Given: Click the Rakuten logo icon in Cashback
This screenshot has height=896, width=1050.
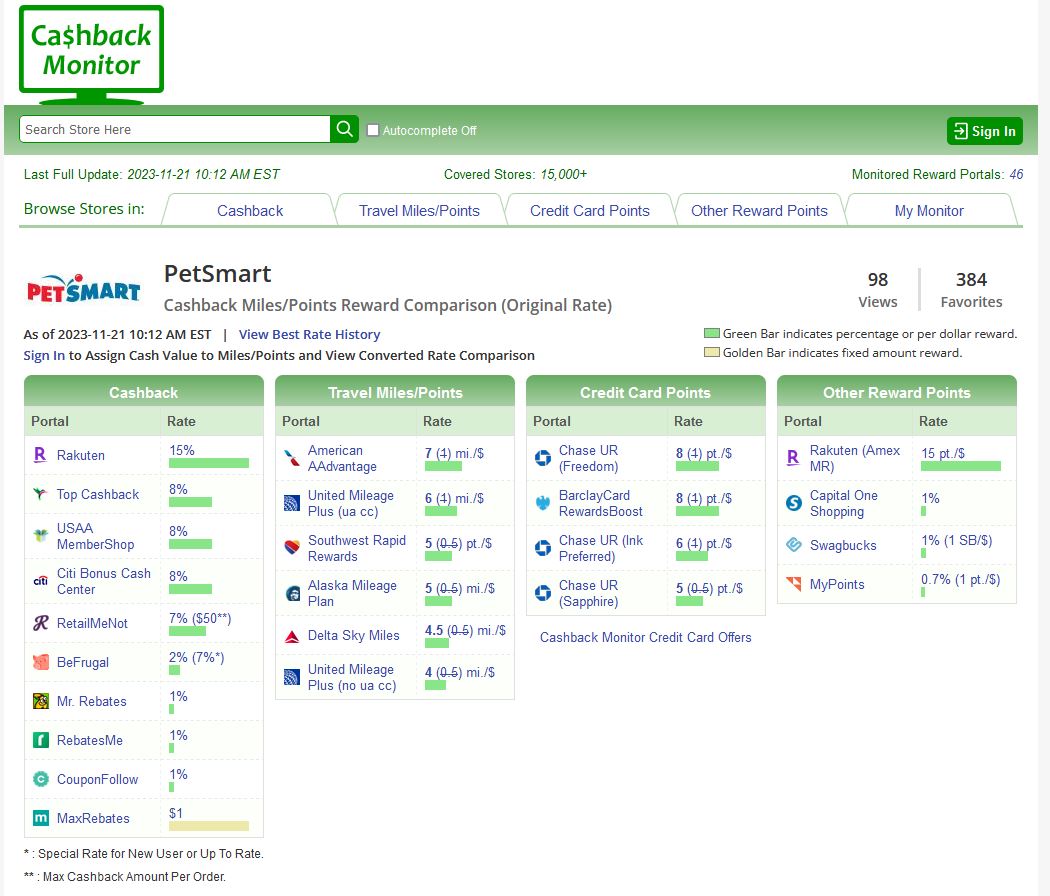Looking at the screenshot, I should click(x=40, y=455).
